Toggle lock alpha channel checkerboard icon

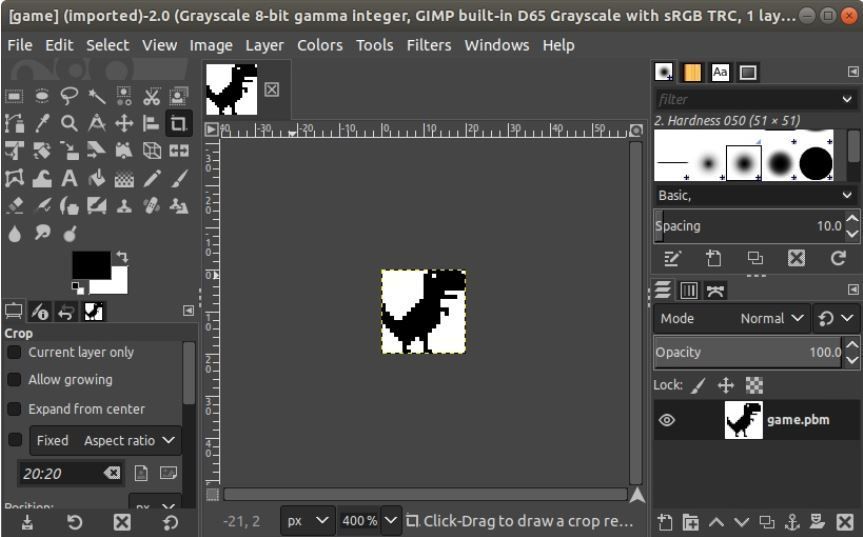pyautogui.click(x=754, y=385)
